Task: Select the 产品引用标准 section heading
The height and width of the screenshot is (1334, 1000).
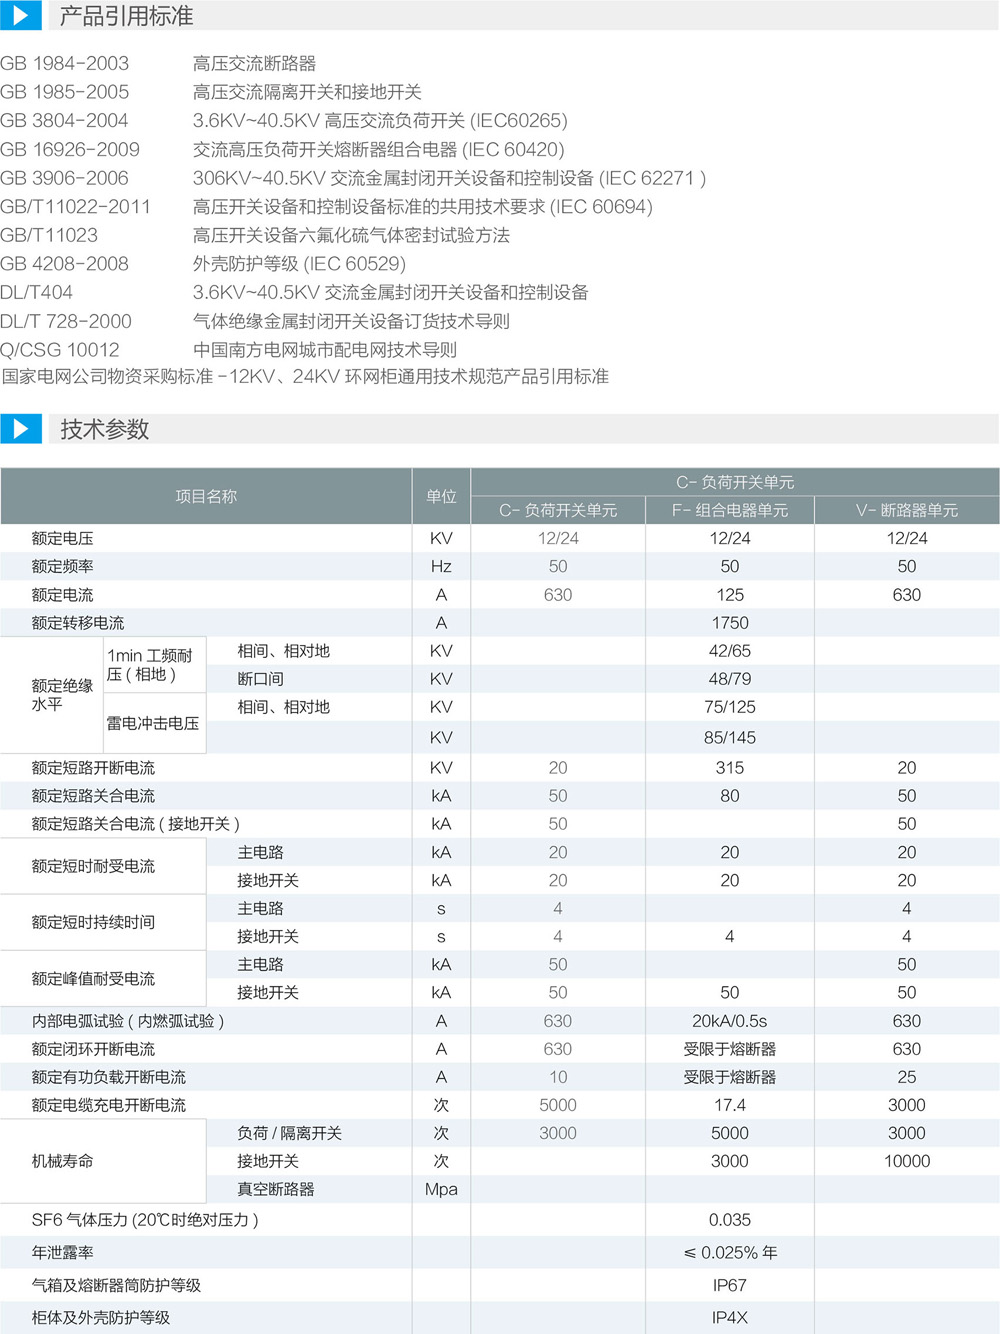Action: [126, 16]
